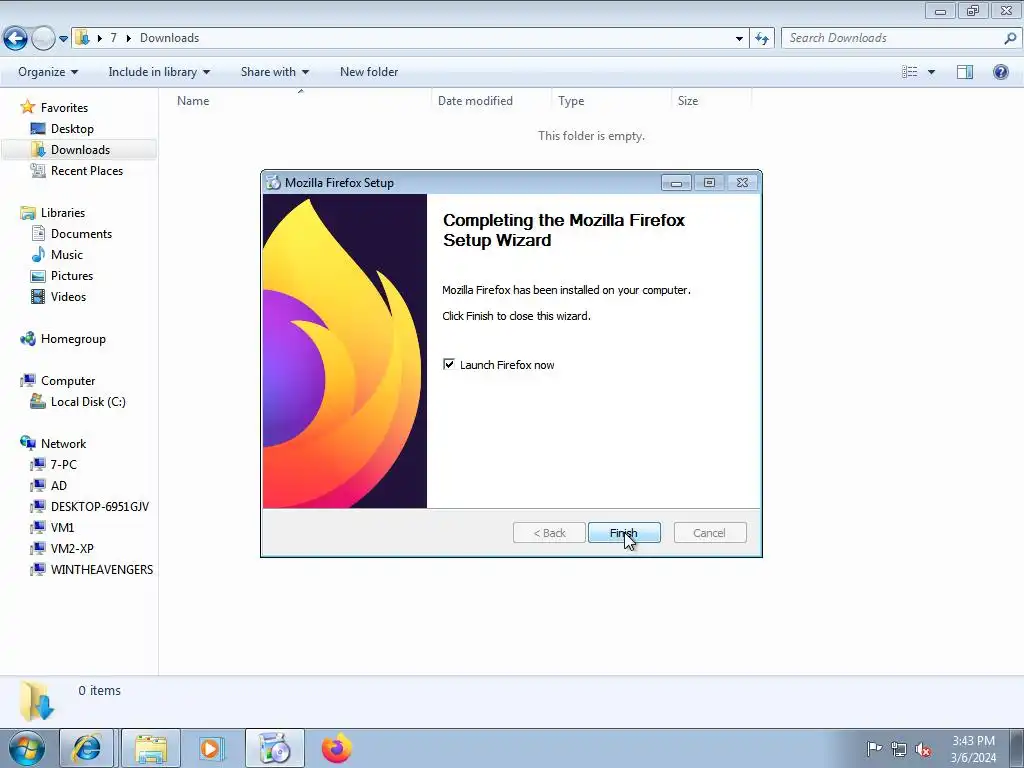1024x768 pixels.
Task: Click Cancel in Firefox Setup wizard
Action: [709, 533]
